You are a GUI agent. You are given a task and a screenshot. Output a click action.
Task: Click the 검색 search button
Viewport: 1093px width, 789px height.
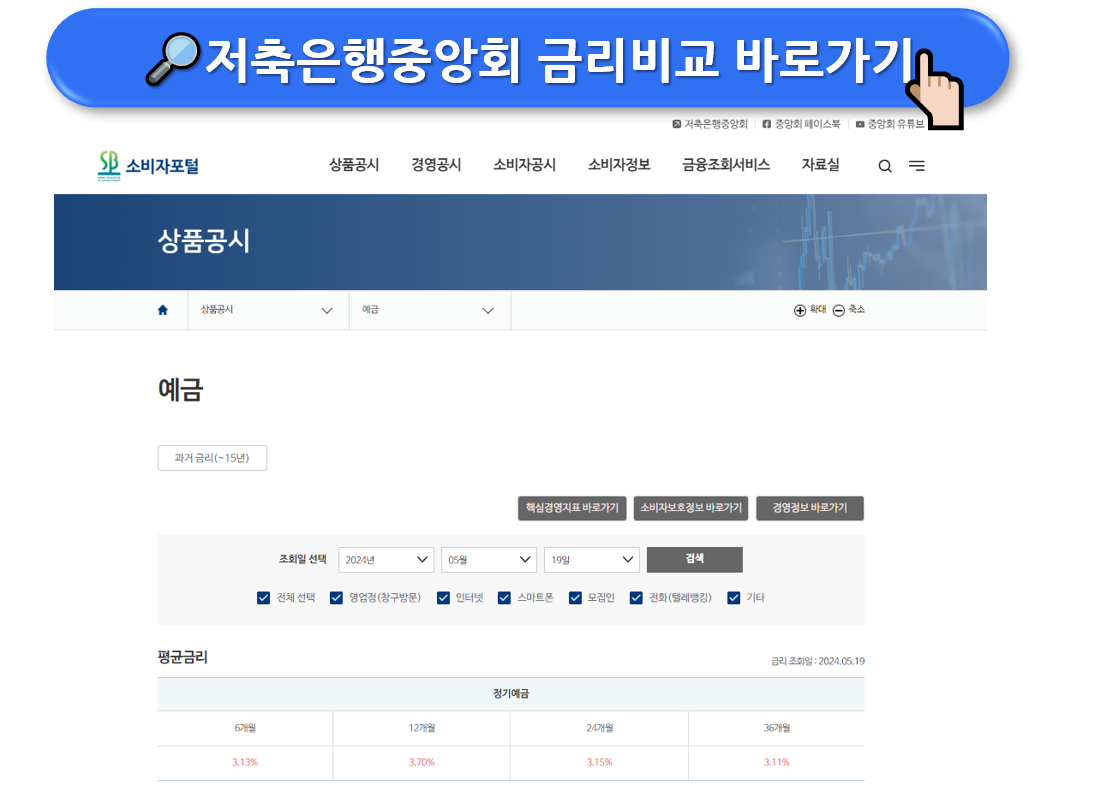tap(694, 560)
